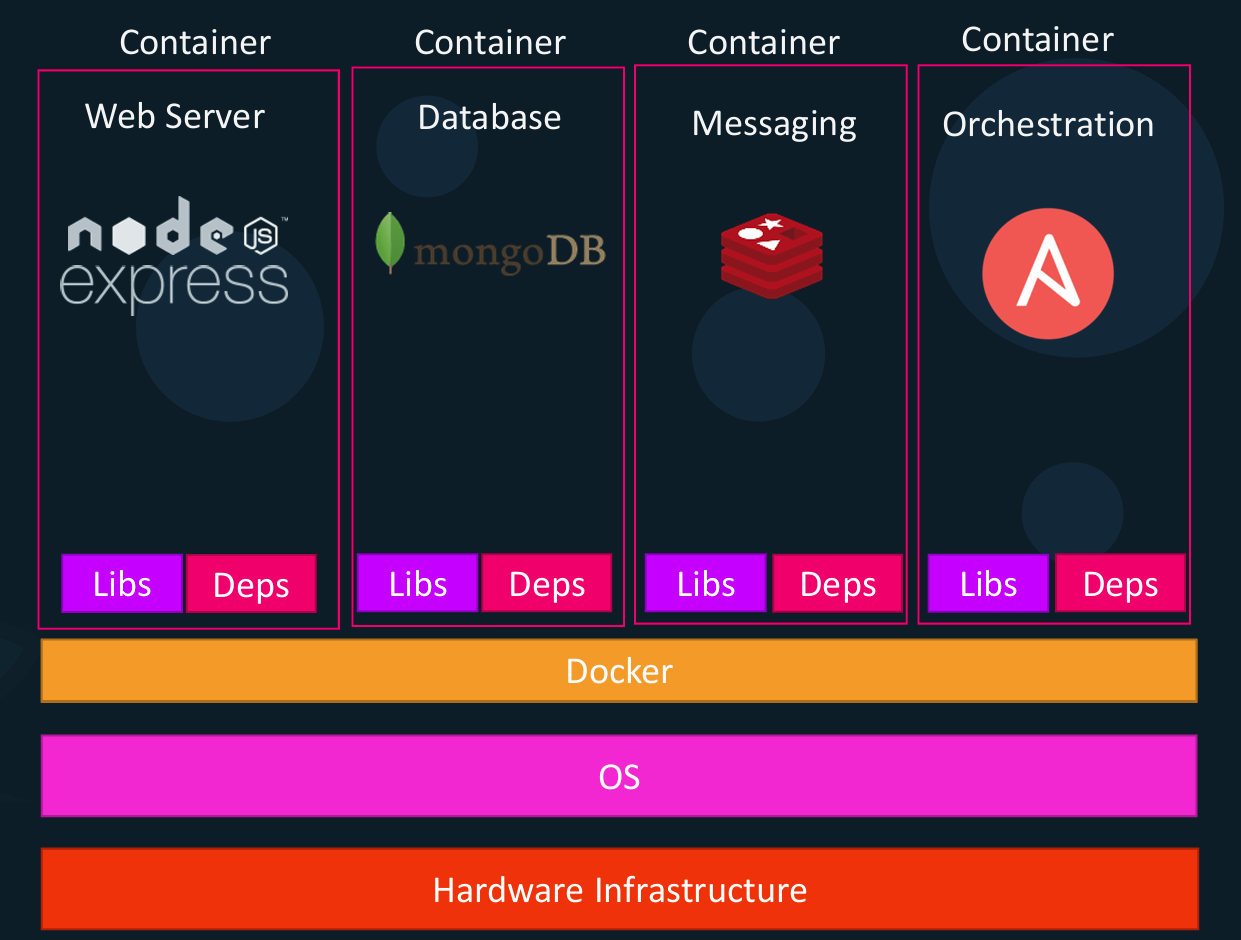Image resolution: width=1241 pixels, height=940 pixels.
Task: Click the red Hardware Infrastructure bar
Action: (619, 889)
